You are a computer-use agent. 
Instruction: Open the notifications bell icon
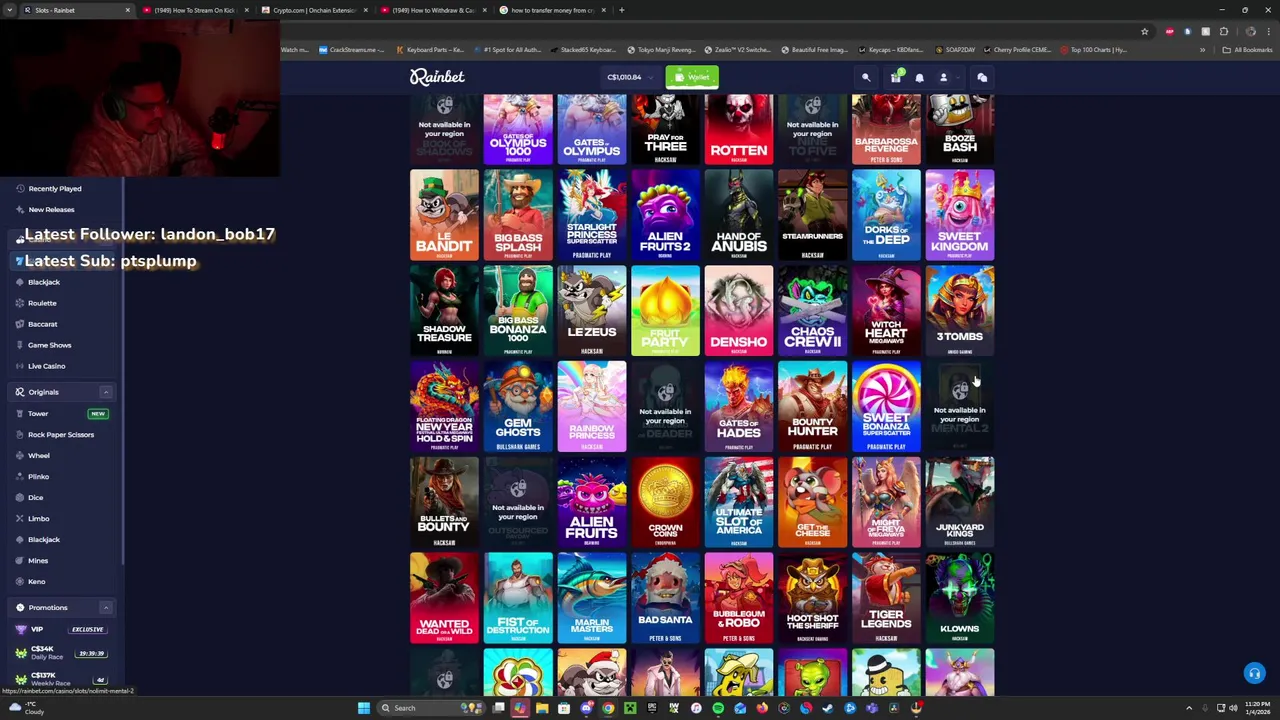(x=919, y=77)
